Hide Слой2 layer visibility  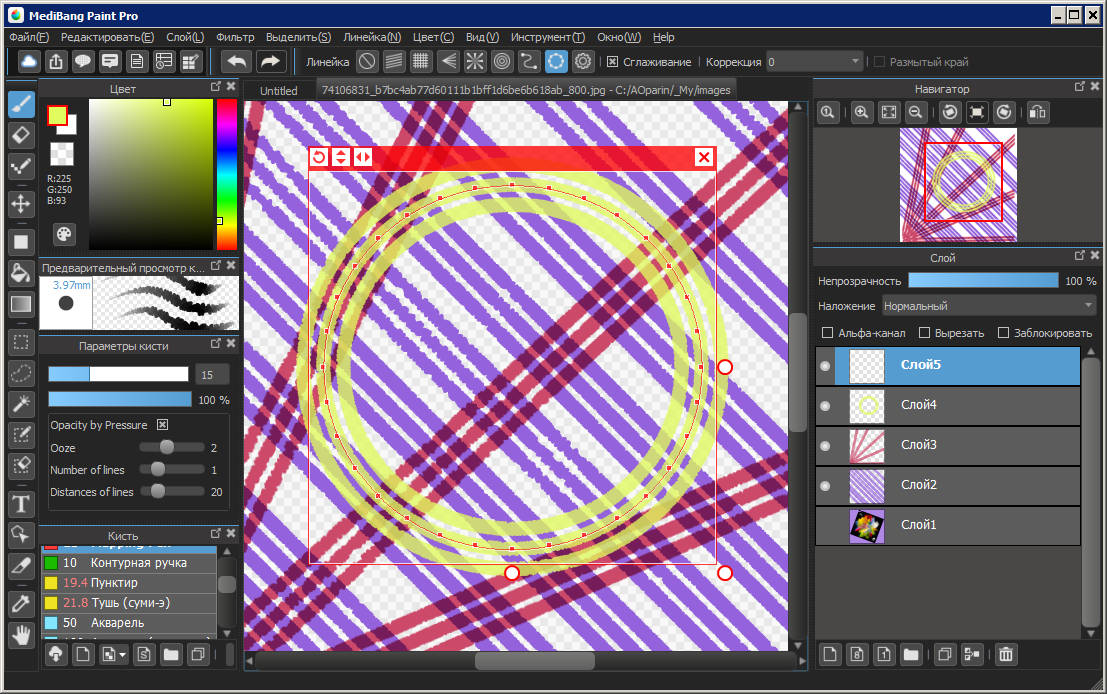coord(825,486)
